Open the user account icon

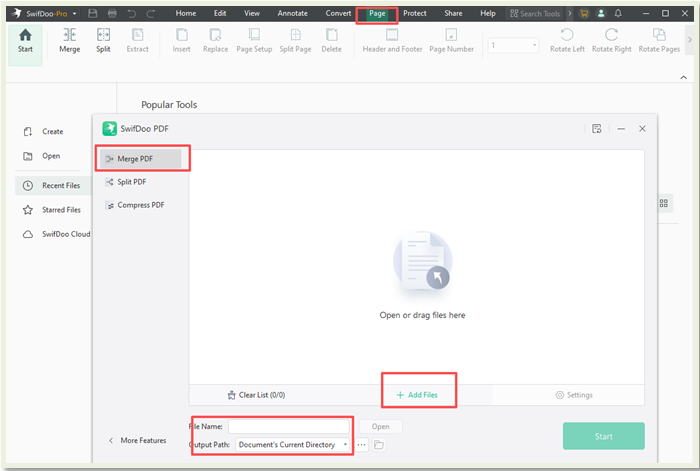click(x=601, y=13)
